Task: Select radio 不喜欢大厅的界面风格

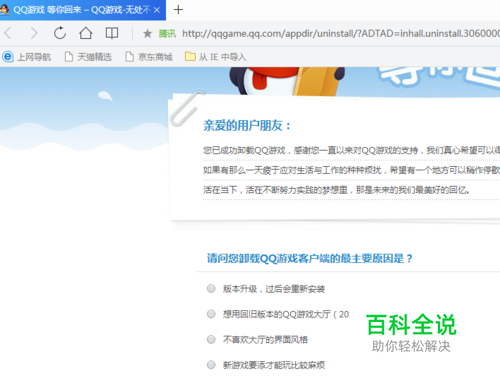Action: point(211,339)
